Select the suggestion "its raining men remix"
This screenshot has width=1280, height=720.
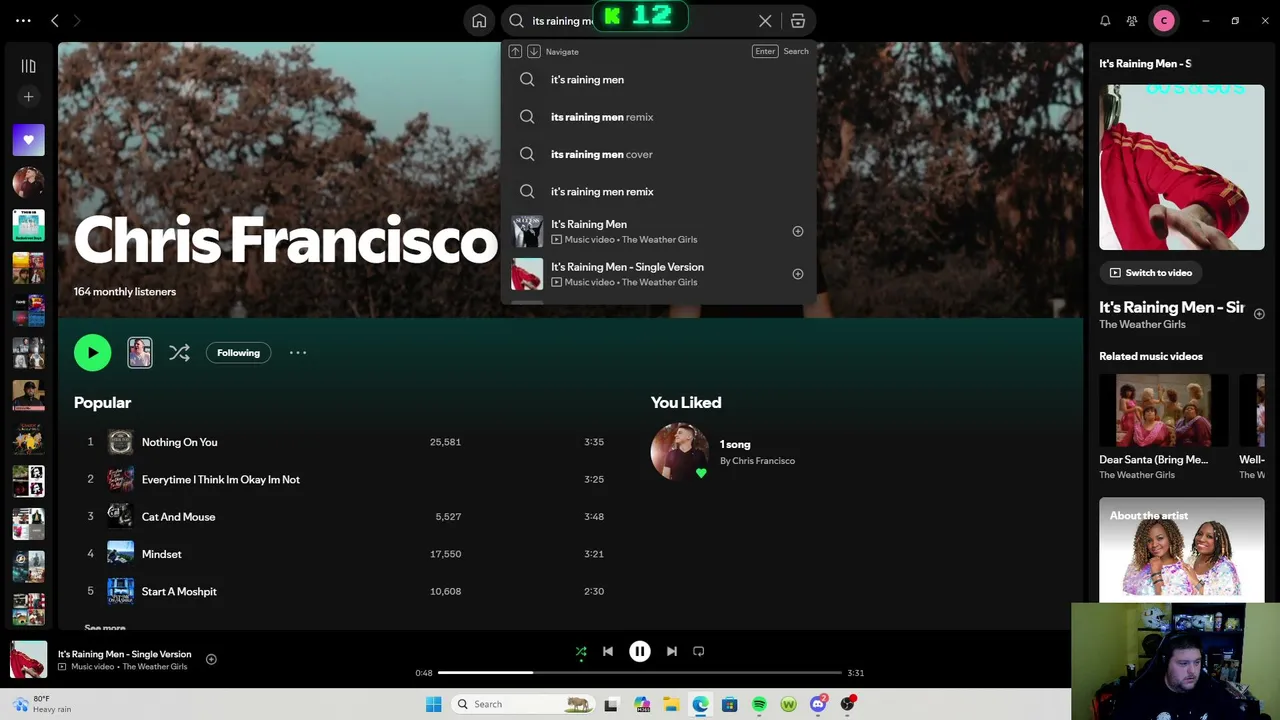pos(659,117)
